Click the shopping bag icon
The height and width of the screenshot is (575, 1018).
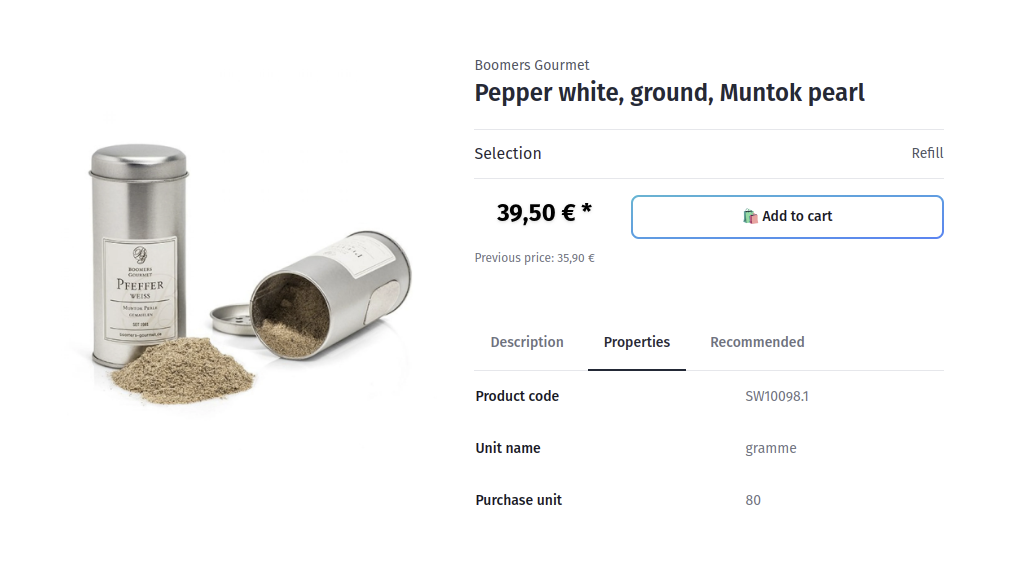(x=750, y=216)
